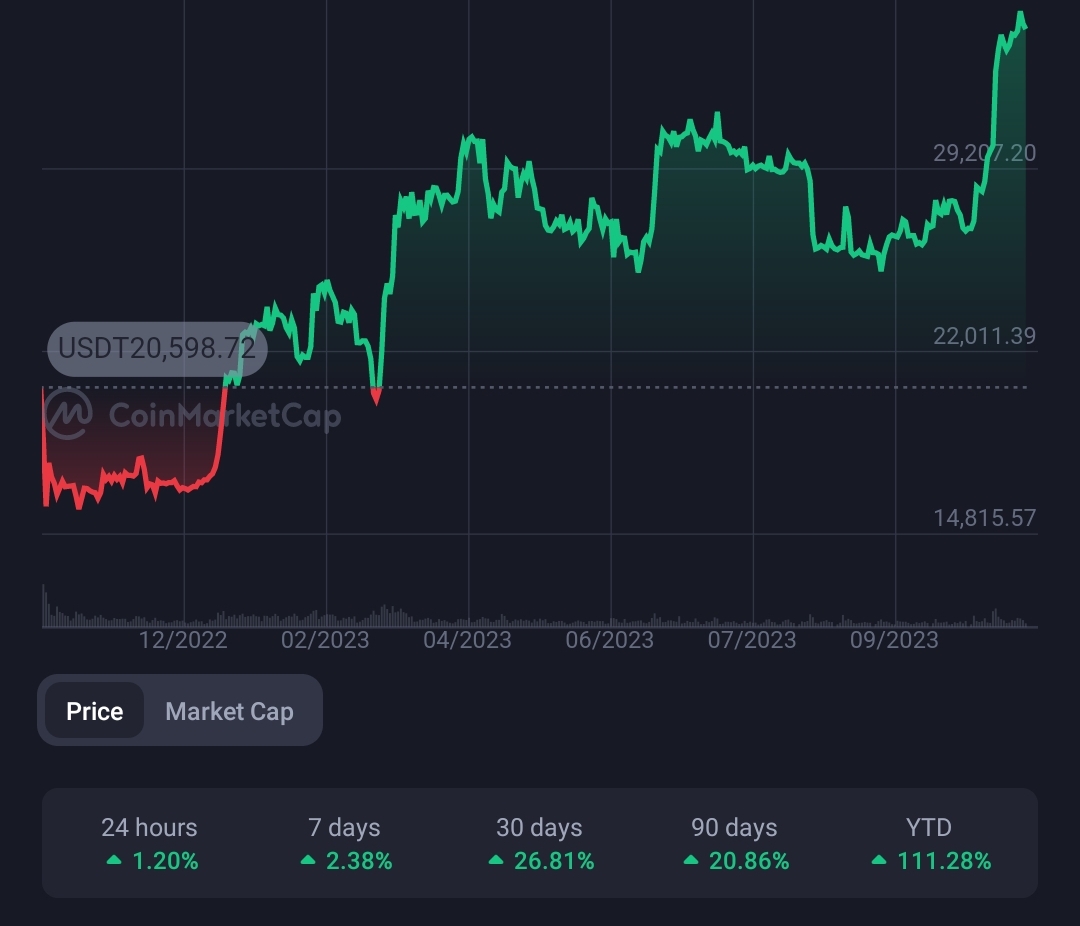Click the 04/2023 date axis label
Viewport: 1080px width, 926px height.
(467, 639)
